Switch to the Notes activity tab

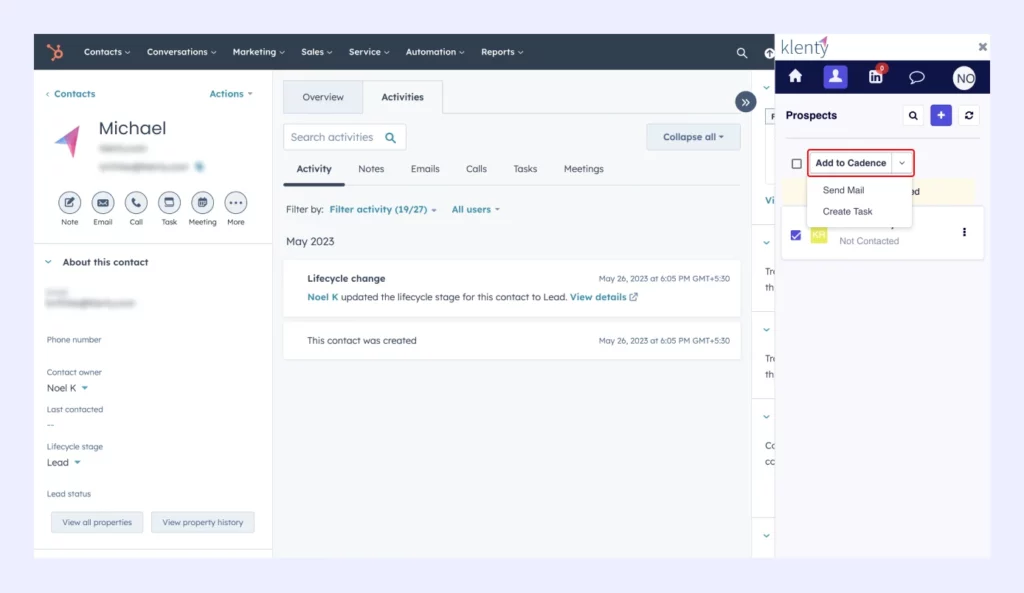tap(371, 169)
